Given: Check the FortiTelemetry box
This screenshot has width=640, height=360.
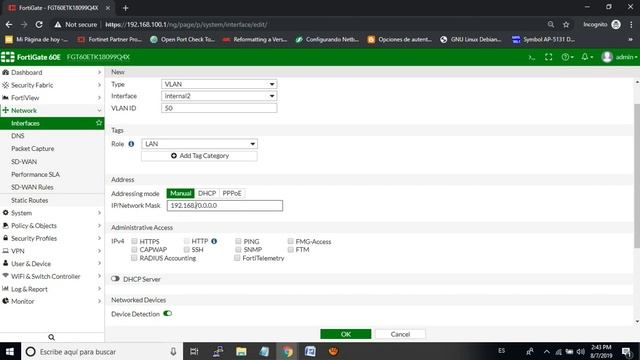Looking at the screenshot, I should tap(237, 258).
